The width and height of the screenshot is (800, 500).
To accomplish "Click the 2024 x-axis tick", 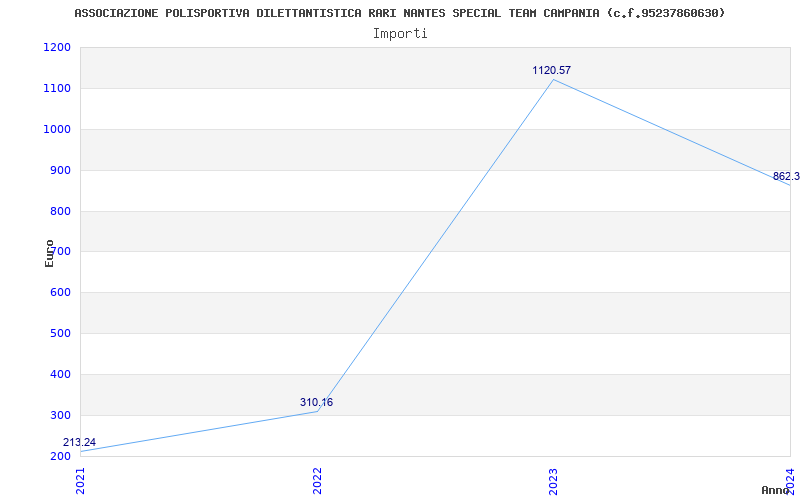I will [790, 480].
